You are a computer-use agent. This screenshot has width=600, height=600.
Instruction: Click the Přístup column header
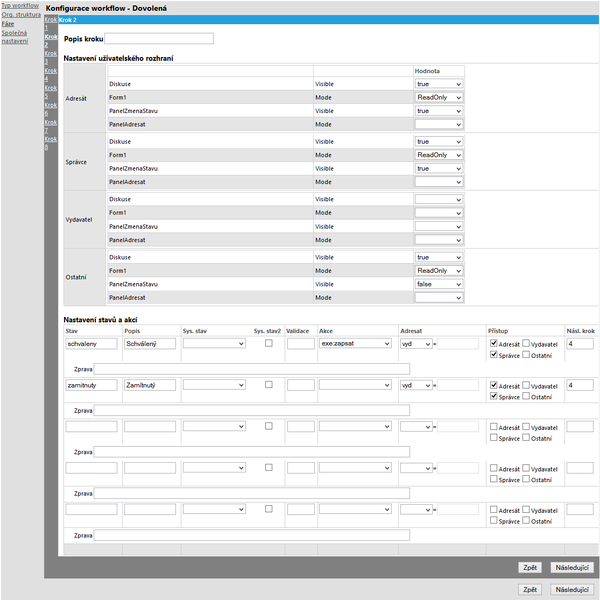pos(498,331)
